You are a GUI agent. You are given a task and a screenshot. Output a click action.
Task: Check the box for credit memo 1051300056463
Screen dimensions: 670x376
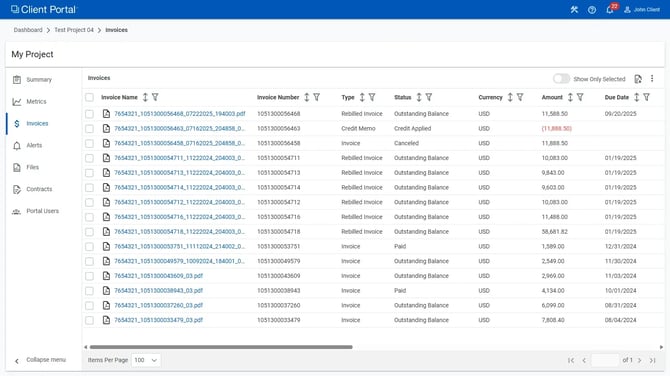89,129
